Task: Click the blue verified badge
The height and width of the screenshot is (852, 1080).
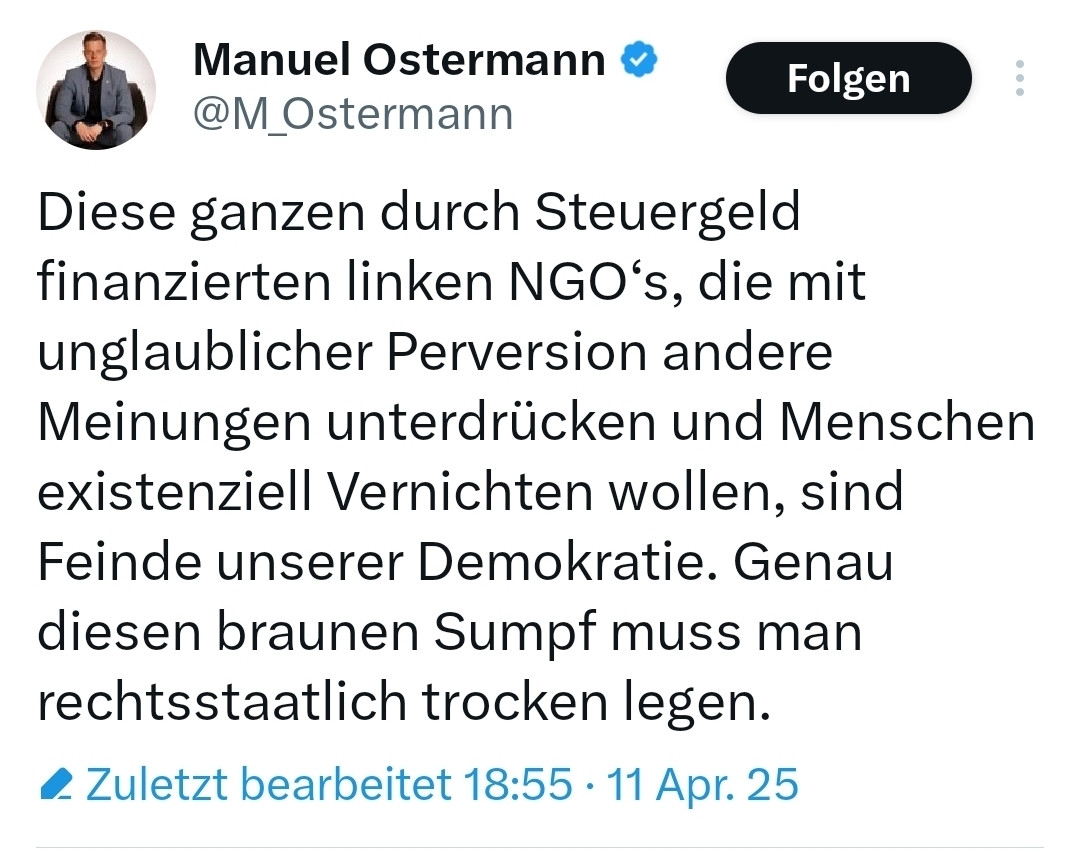Action: 639,60
